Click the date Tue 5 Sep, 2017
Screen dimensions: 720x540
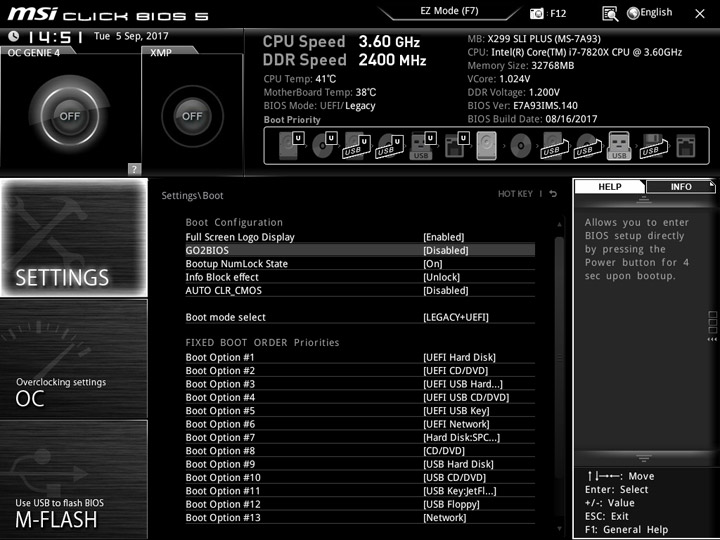pos(131,36)
